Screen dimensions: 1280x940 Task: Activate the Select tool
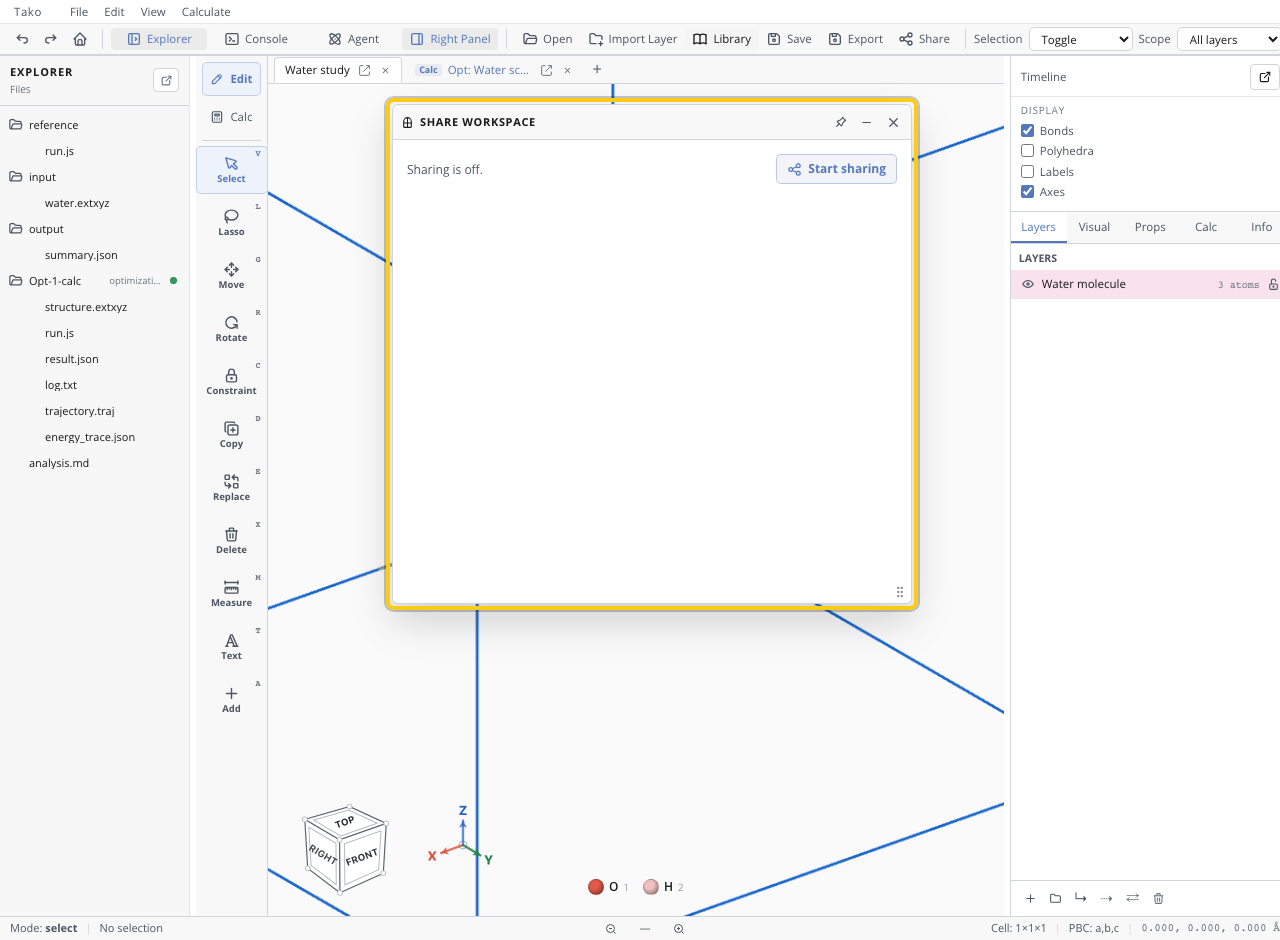[231, 169]
